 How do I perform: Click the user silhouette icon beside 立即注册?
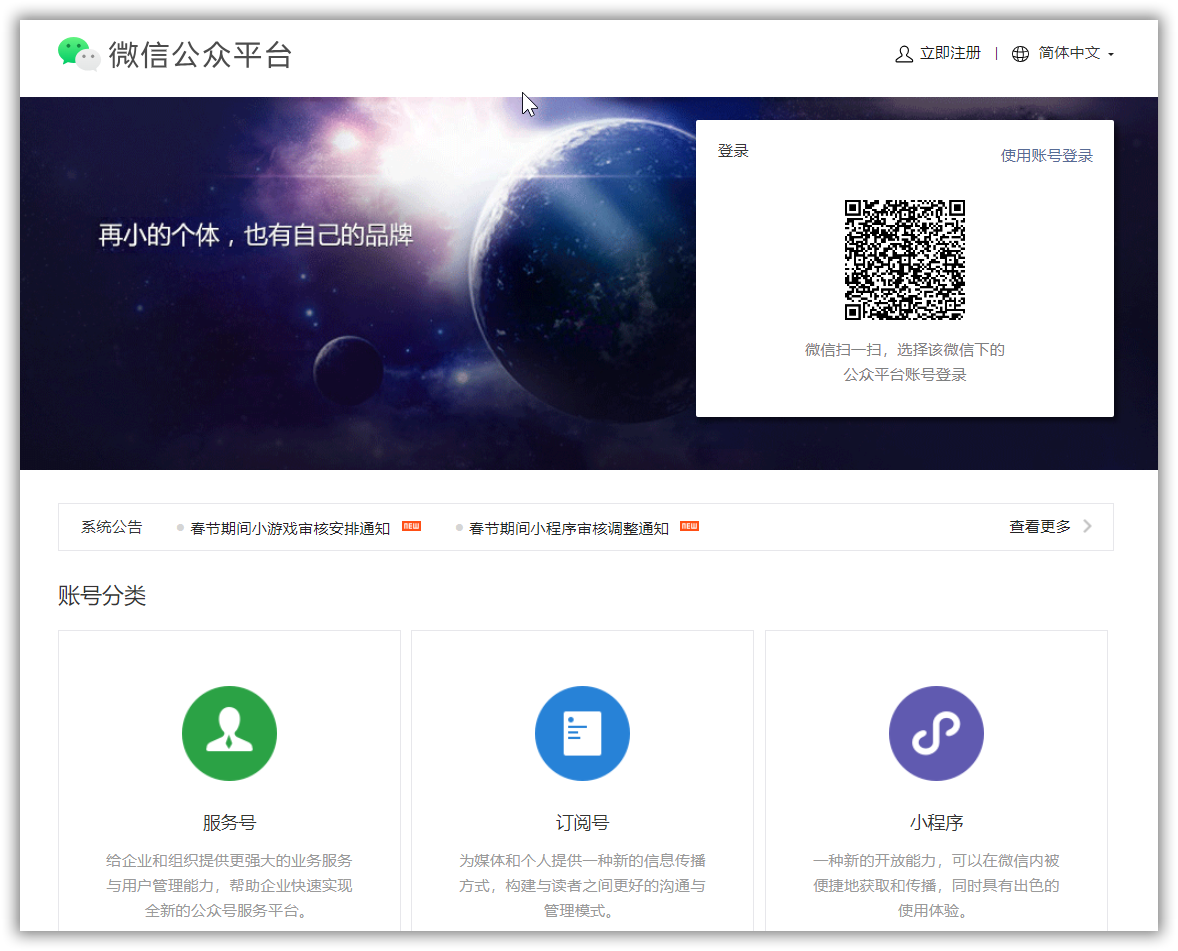pos(904,54)
